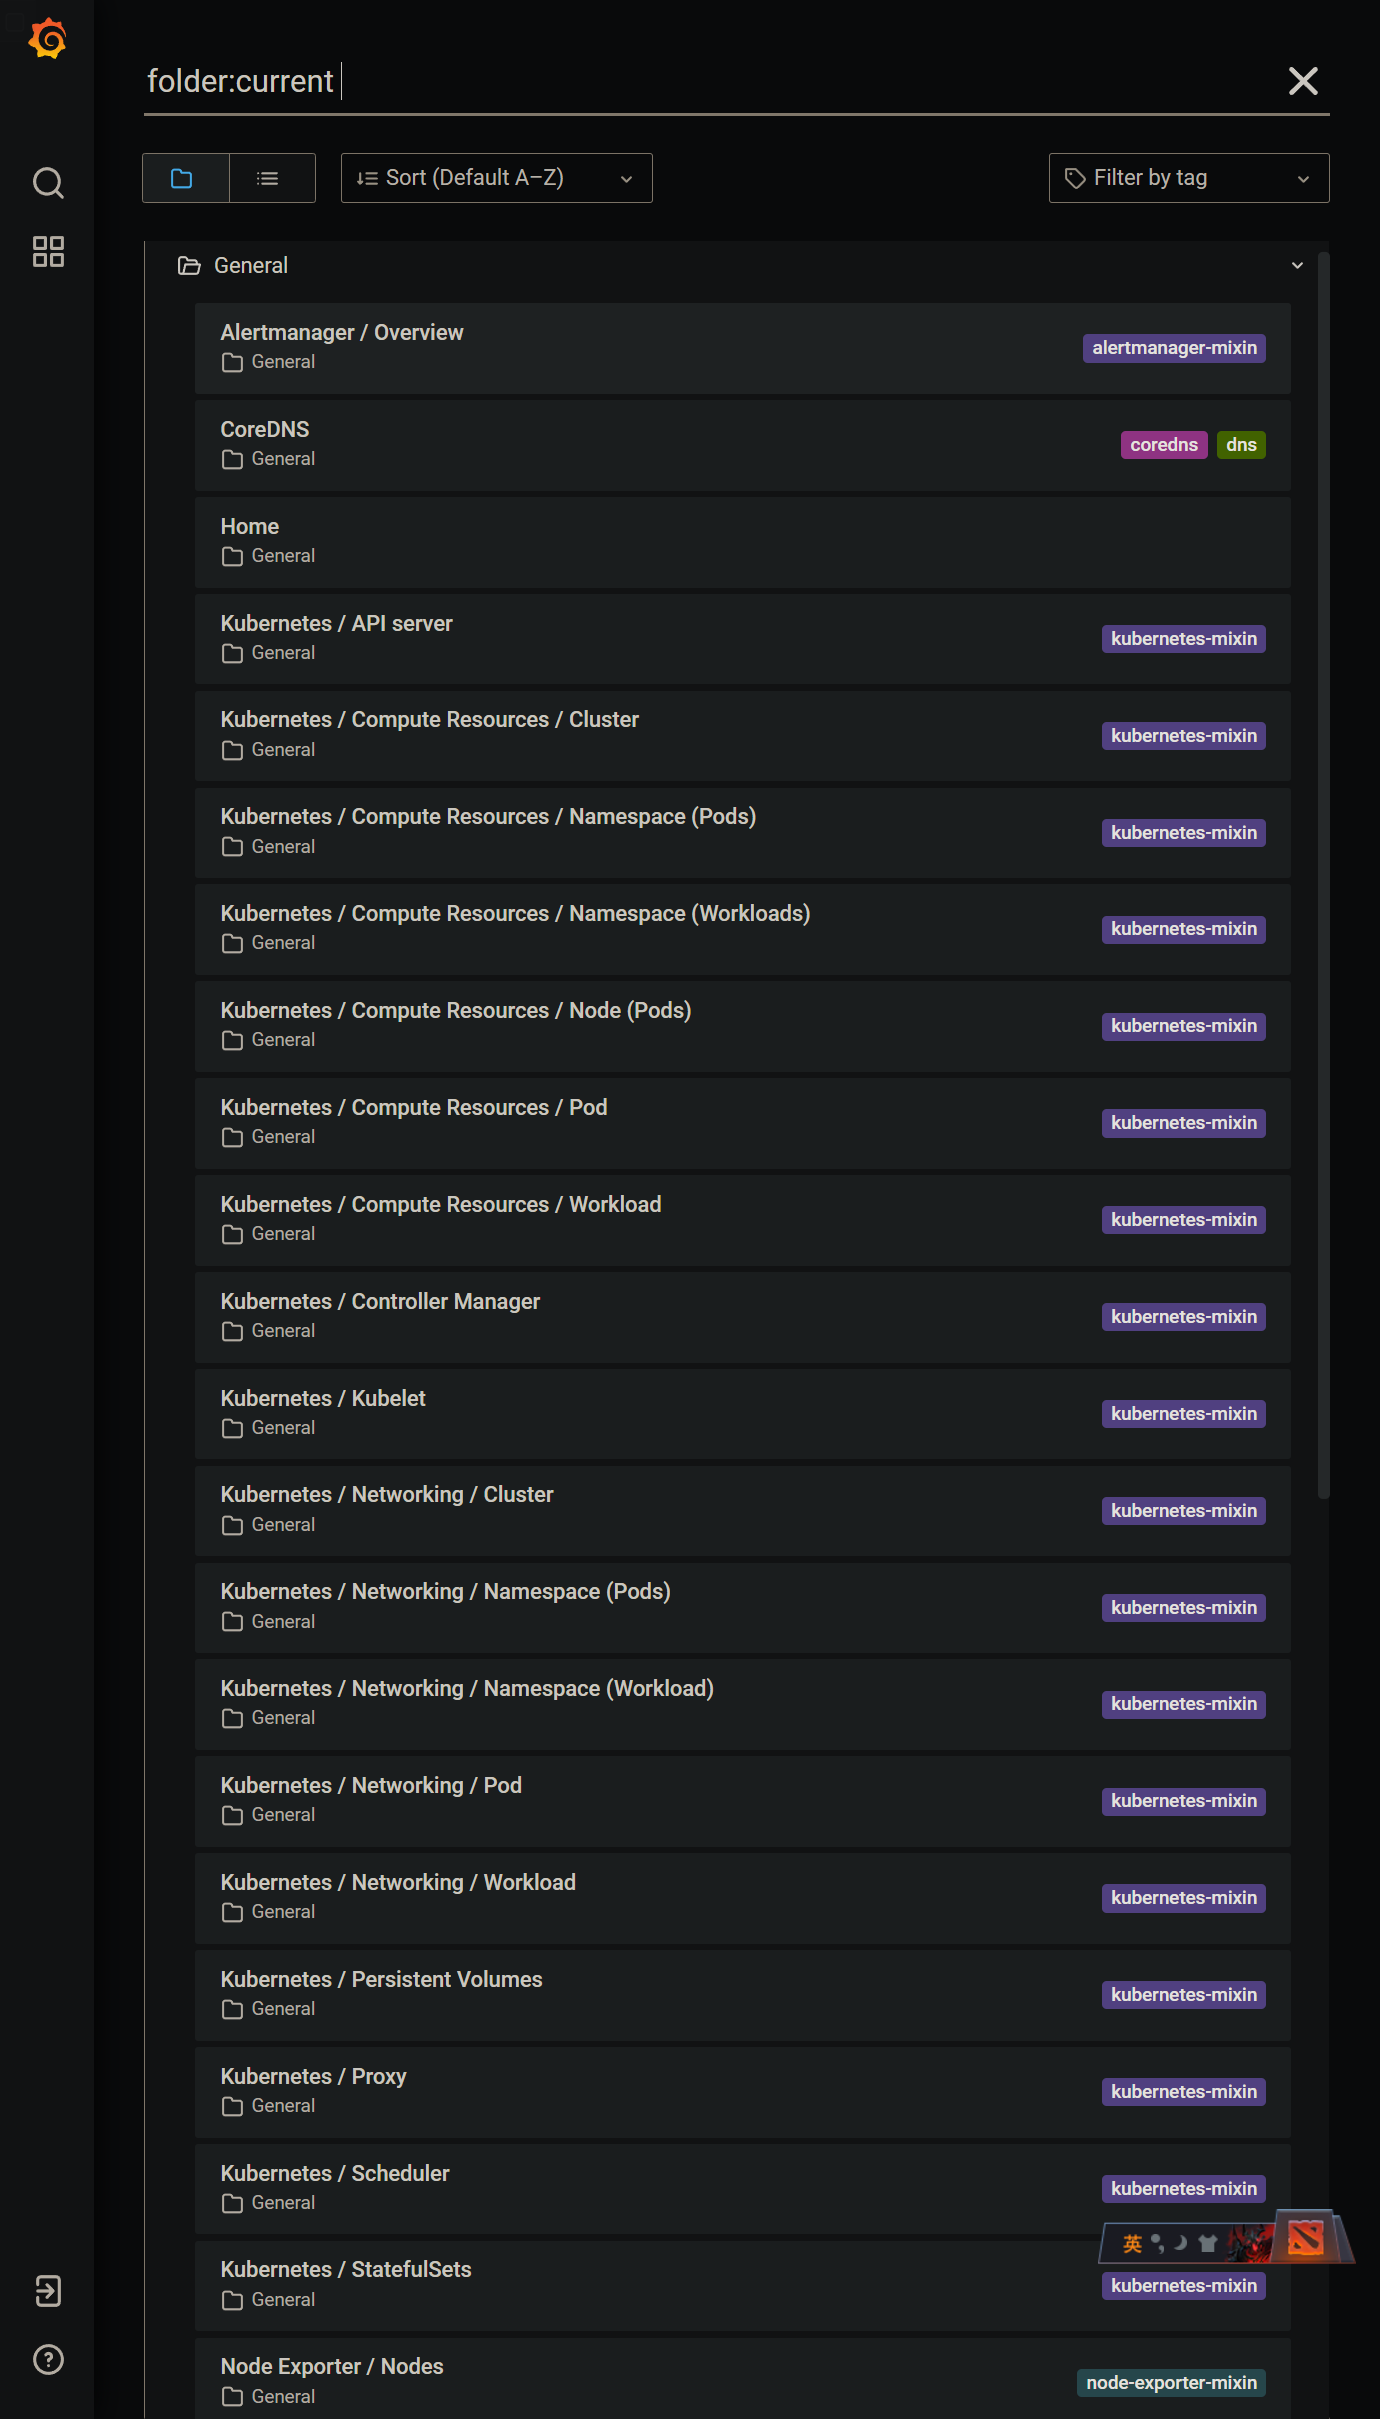Open the Dashboards grid icon
The height and width of the screenshot is (2419, 1380).
tap(48, 252)
